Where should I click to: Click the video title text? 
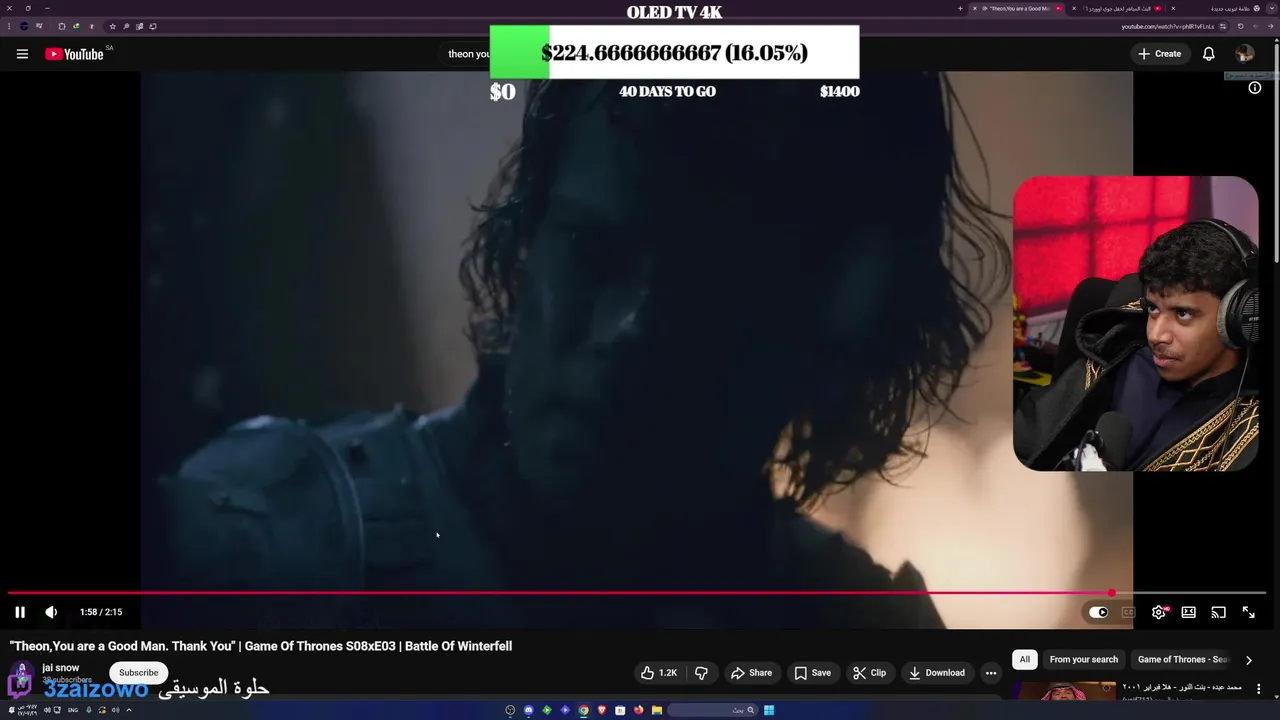click(x=261, y=646)
